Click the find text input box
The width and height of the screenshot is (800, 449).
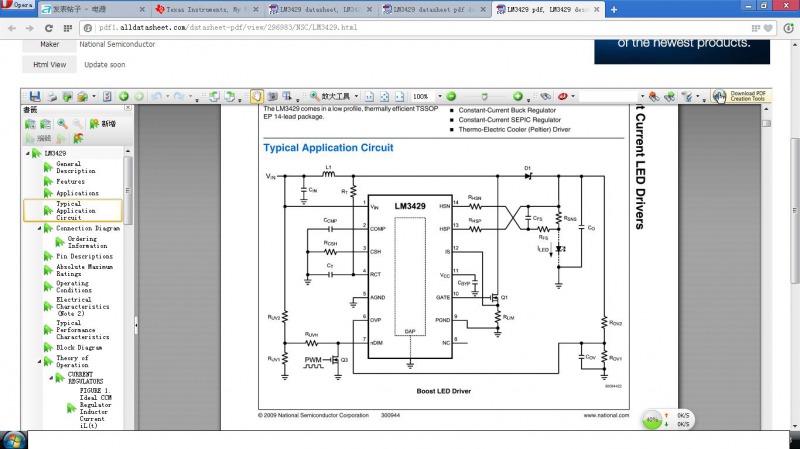coord(609,96)
